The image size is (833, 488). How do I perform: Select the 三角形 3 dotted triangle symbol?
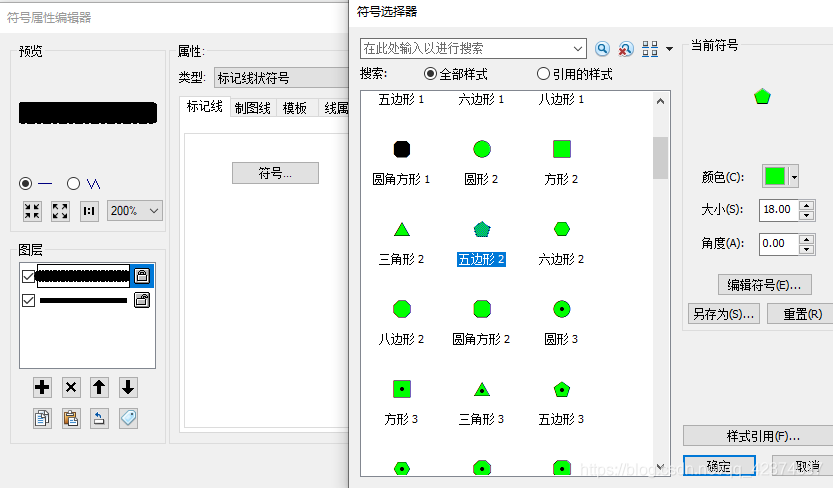coord(482,390)
